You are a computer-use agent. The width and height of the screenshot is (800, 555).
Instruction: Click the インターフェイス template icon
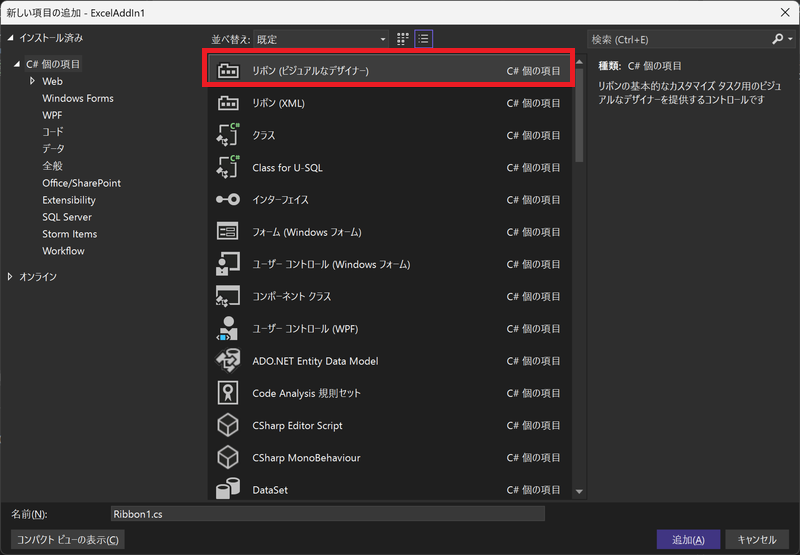(x=228, y=200)
